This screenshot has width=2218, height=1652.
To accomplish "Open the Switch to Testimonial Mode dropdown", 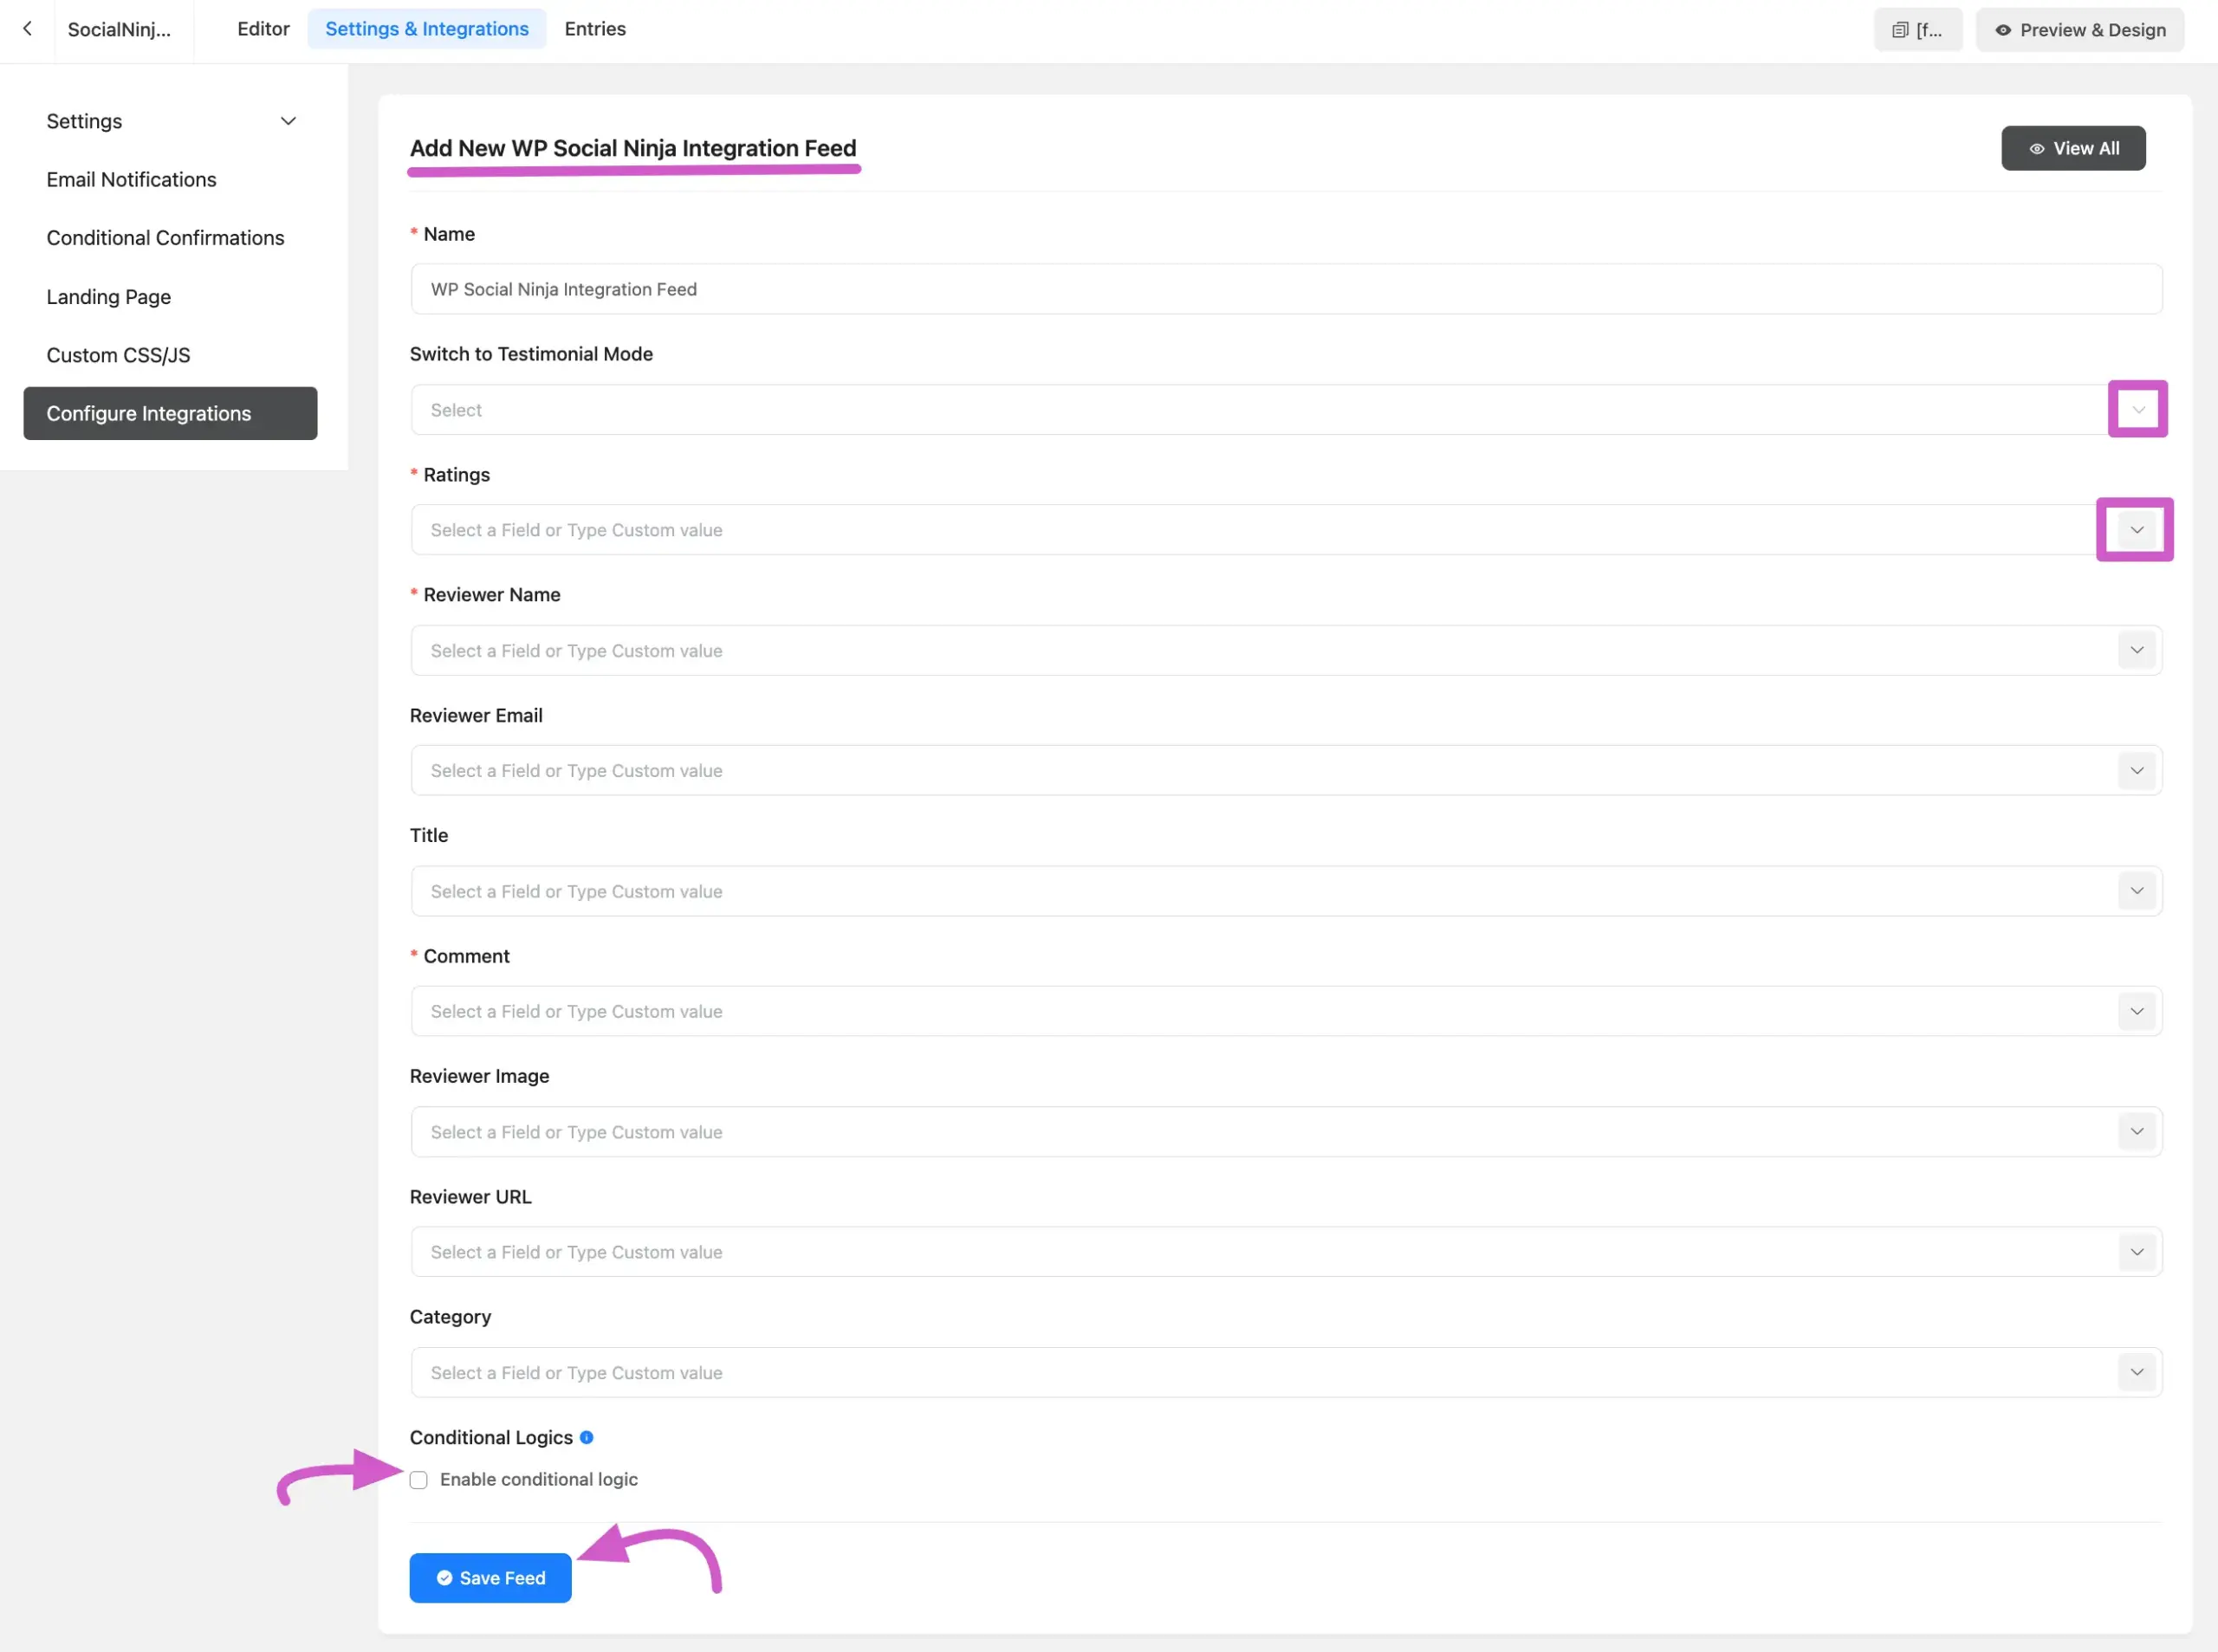I will [2137, 409].
